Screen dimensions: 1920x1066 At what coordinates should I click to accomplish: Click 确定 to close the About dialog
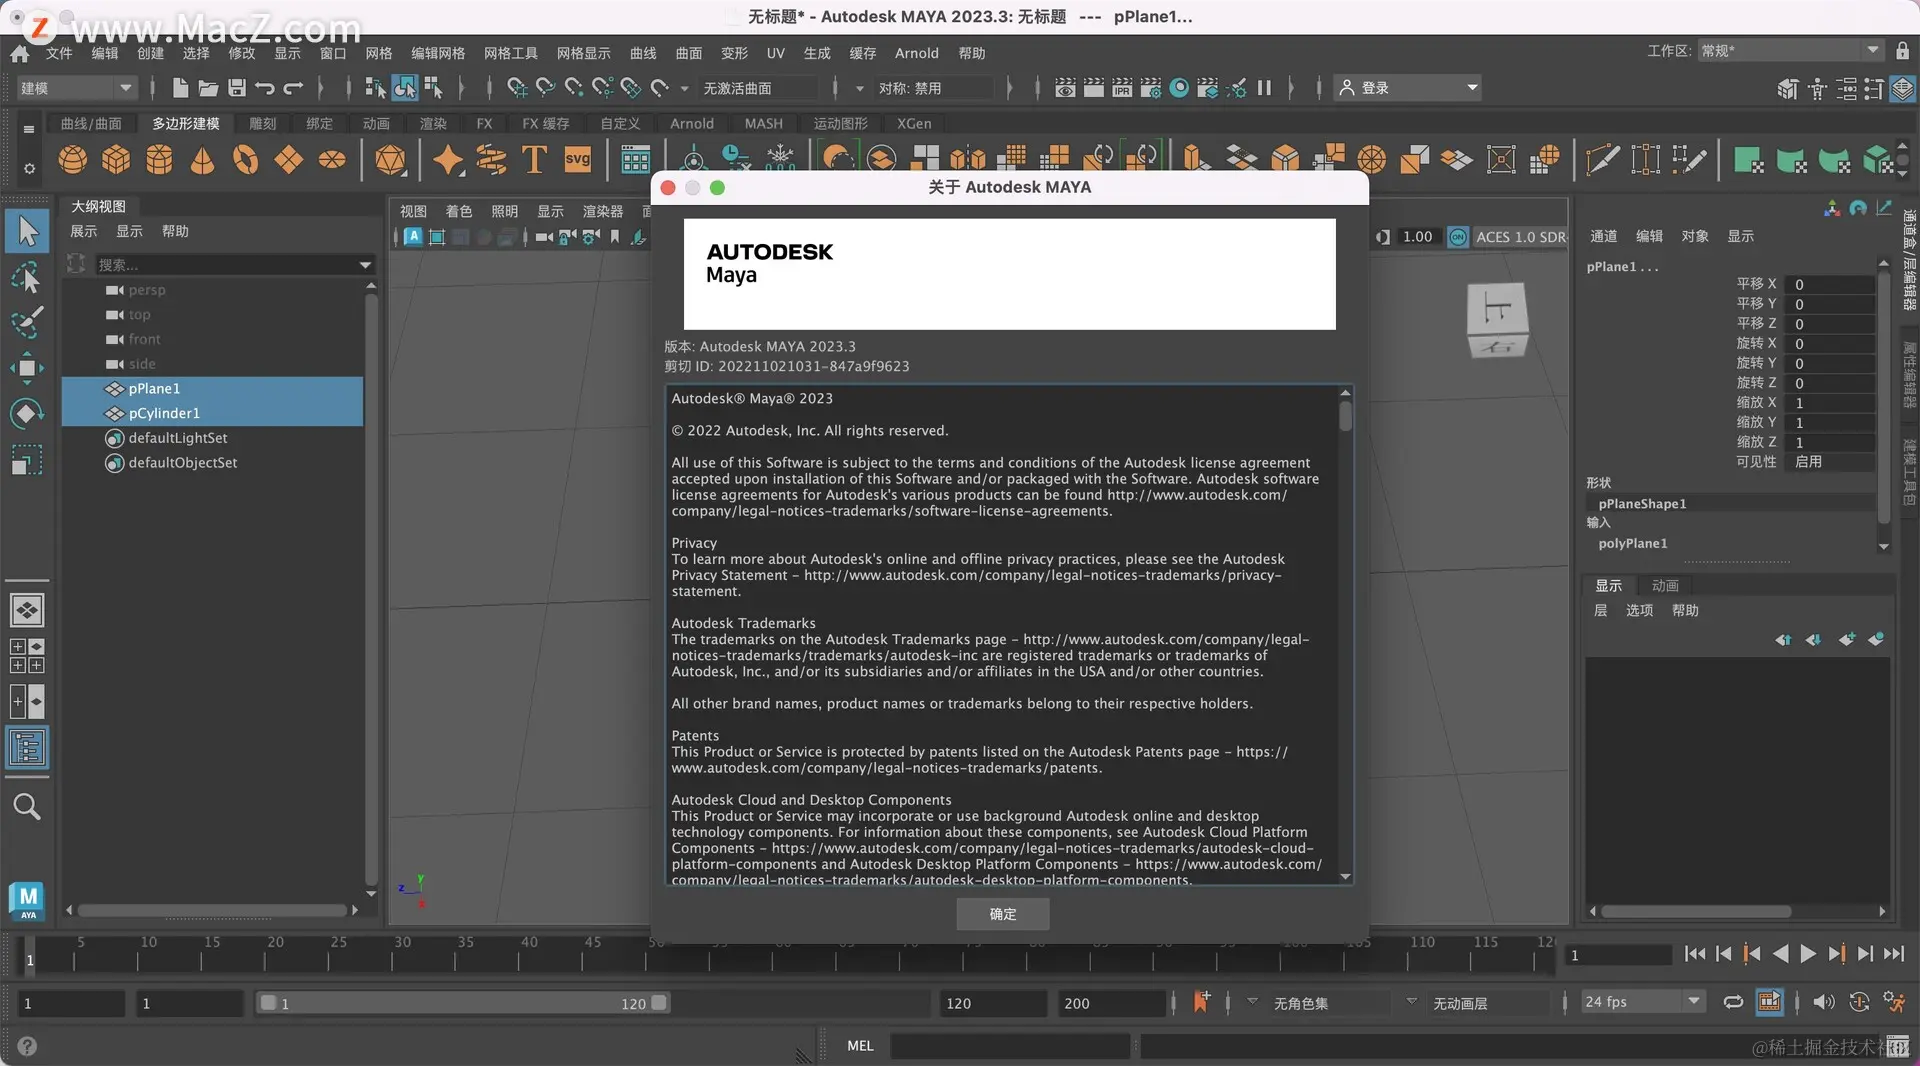pos(1002,914)
